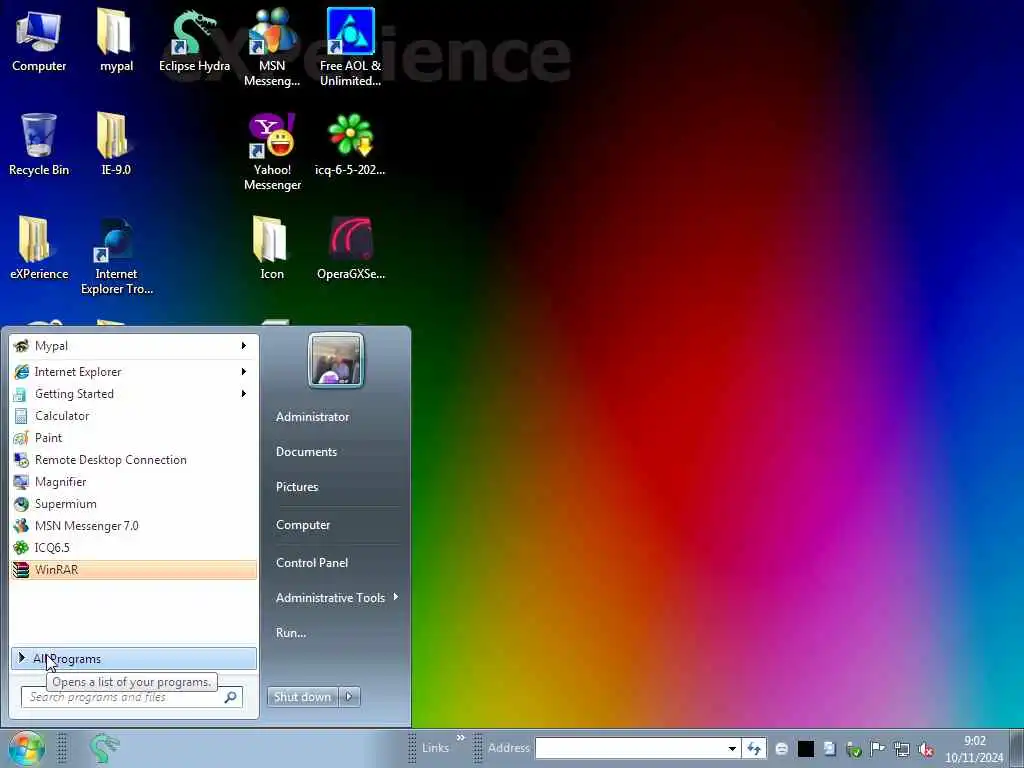Launch the Yahoo! Messenger desktop shortcut
This screenshot has width=1024, height=768.
[x=272, y=152]
